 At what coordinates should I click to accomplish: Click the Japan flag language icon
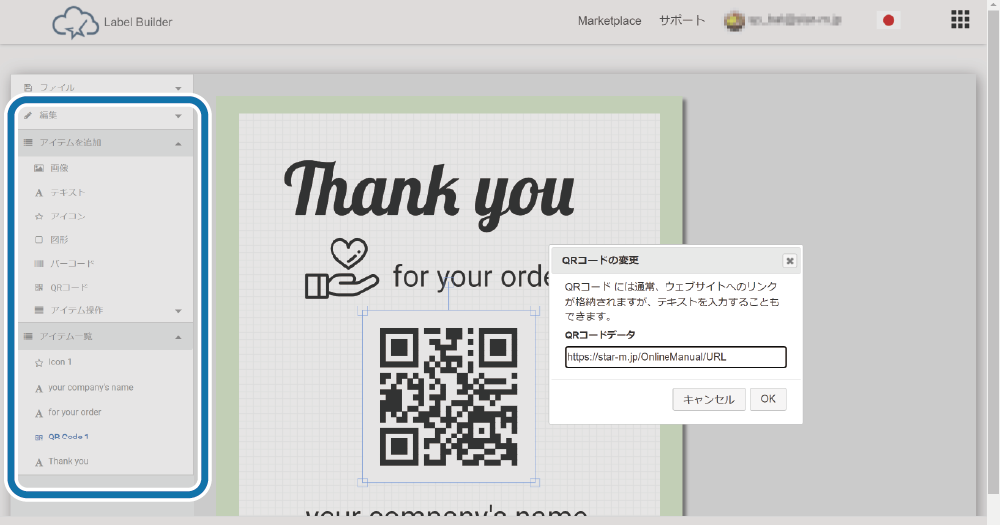click(x=888, y=20)
